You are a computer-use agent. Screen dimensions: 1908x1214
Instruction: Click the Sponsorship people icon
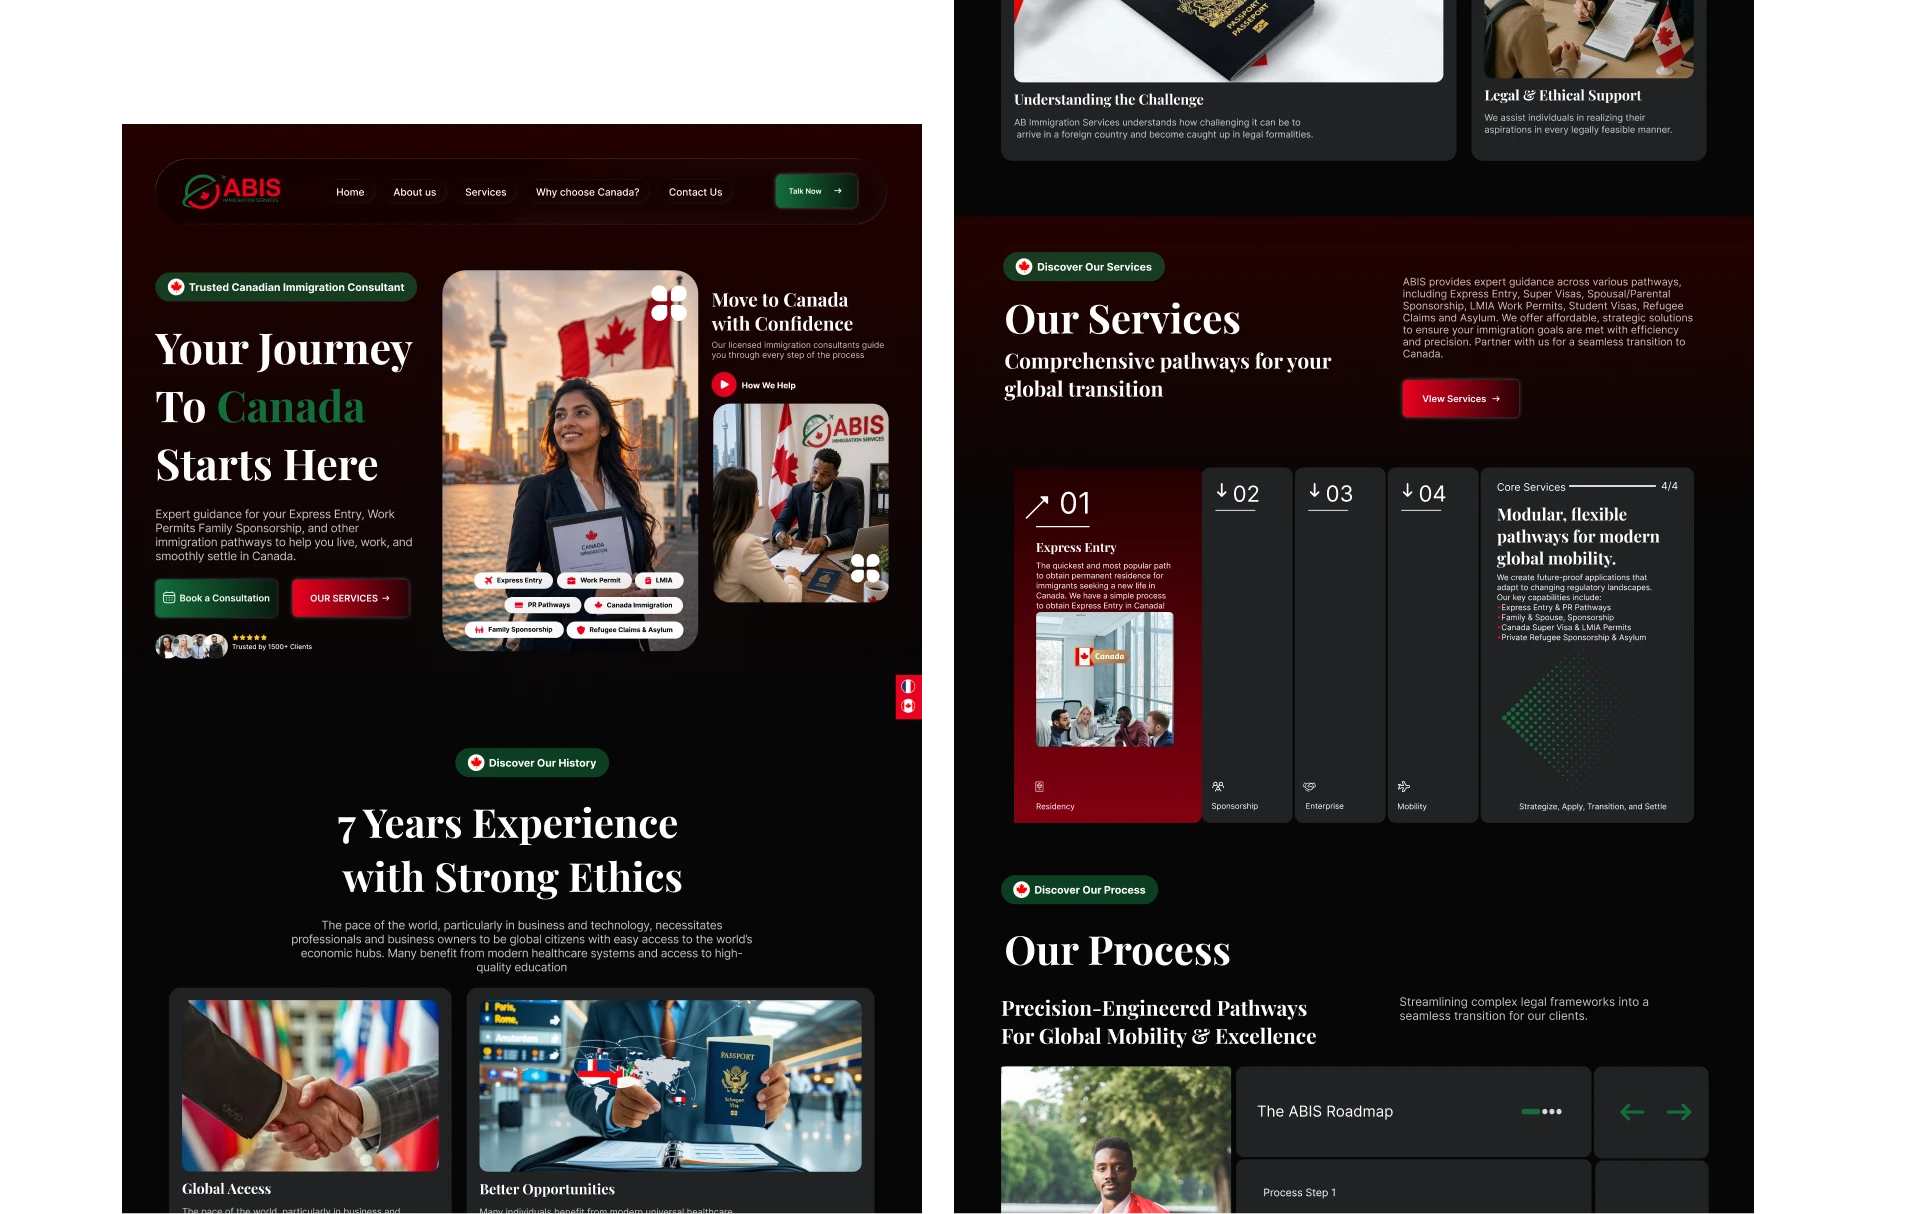coord(1218,787)
